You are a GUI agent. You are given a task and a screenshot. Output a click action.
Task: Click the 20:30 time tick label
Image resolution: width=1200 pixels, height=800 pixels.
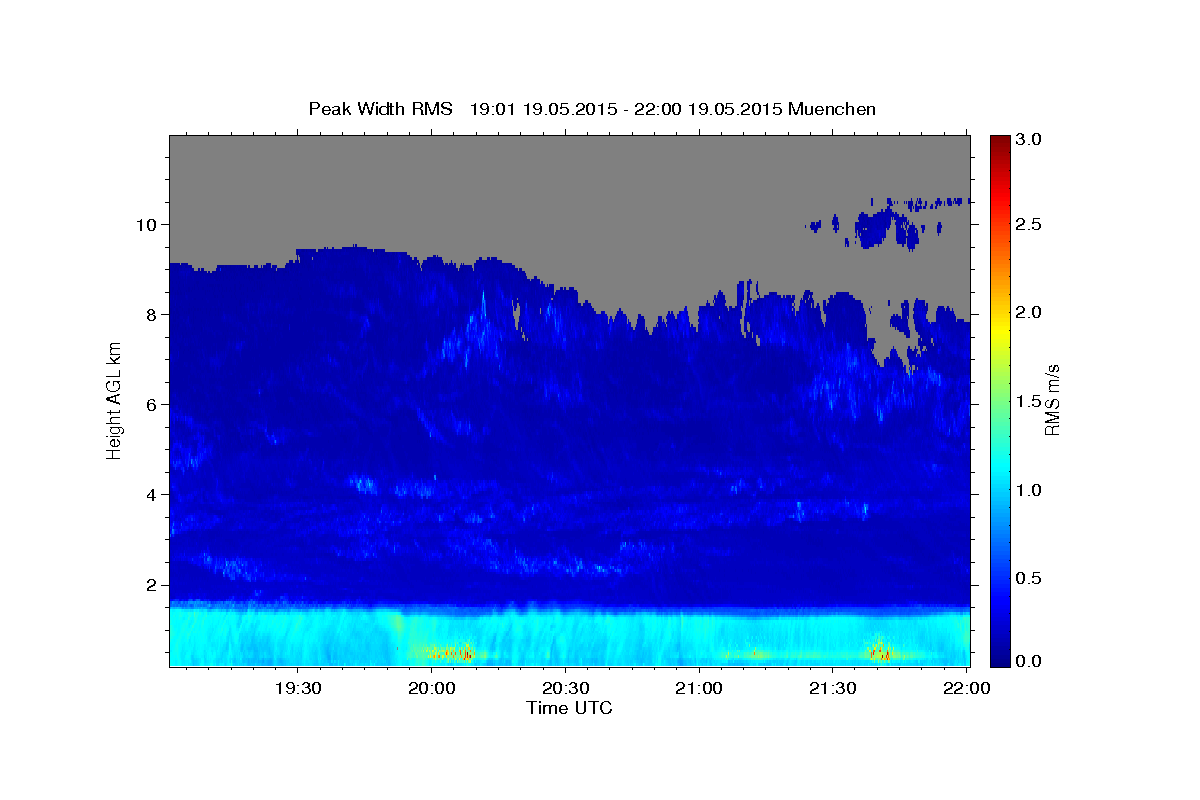click(x=565, y=688)
